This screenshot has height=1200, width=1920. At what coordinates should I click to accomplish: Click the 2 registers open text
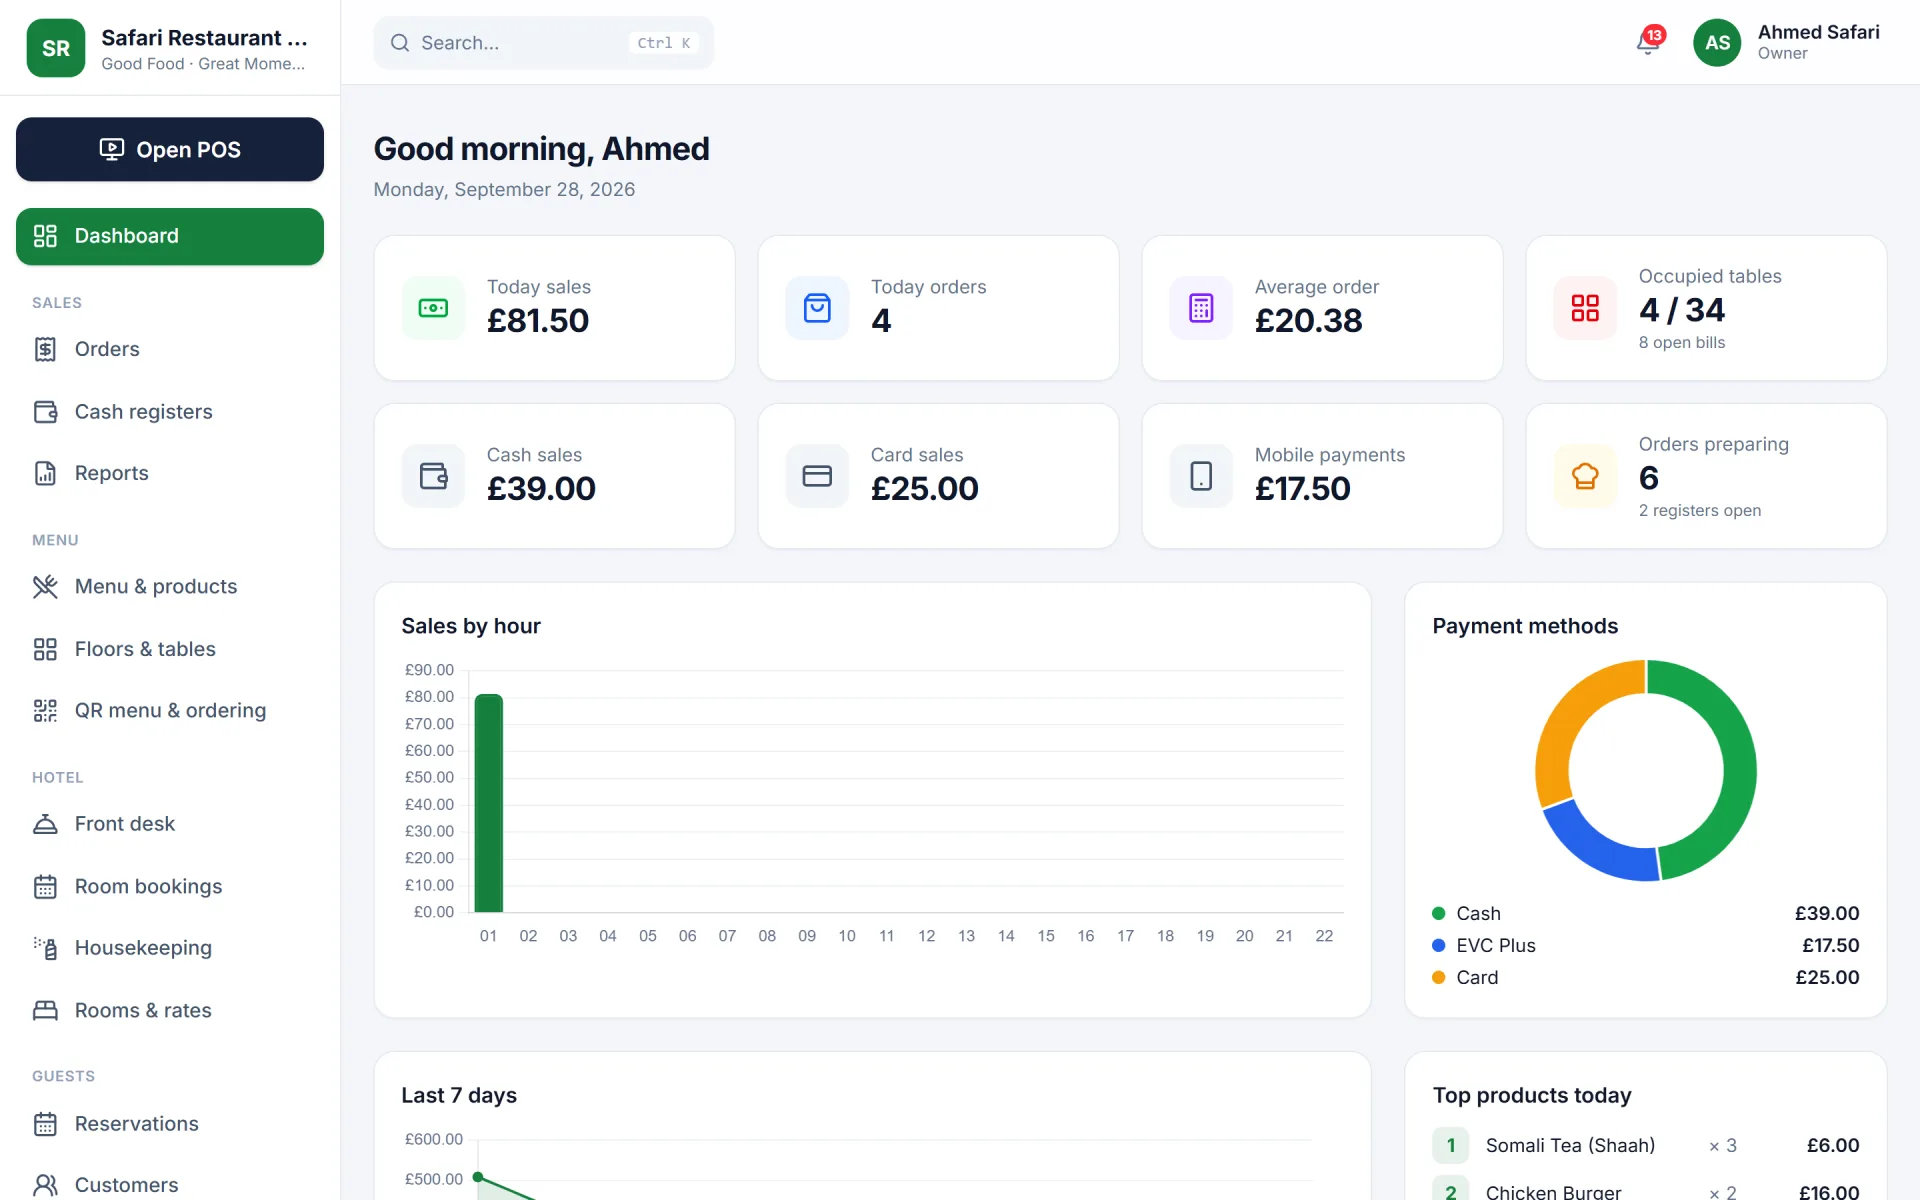pyautogui.click(x=1700, y=510)
